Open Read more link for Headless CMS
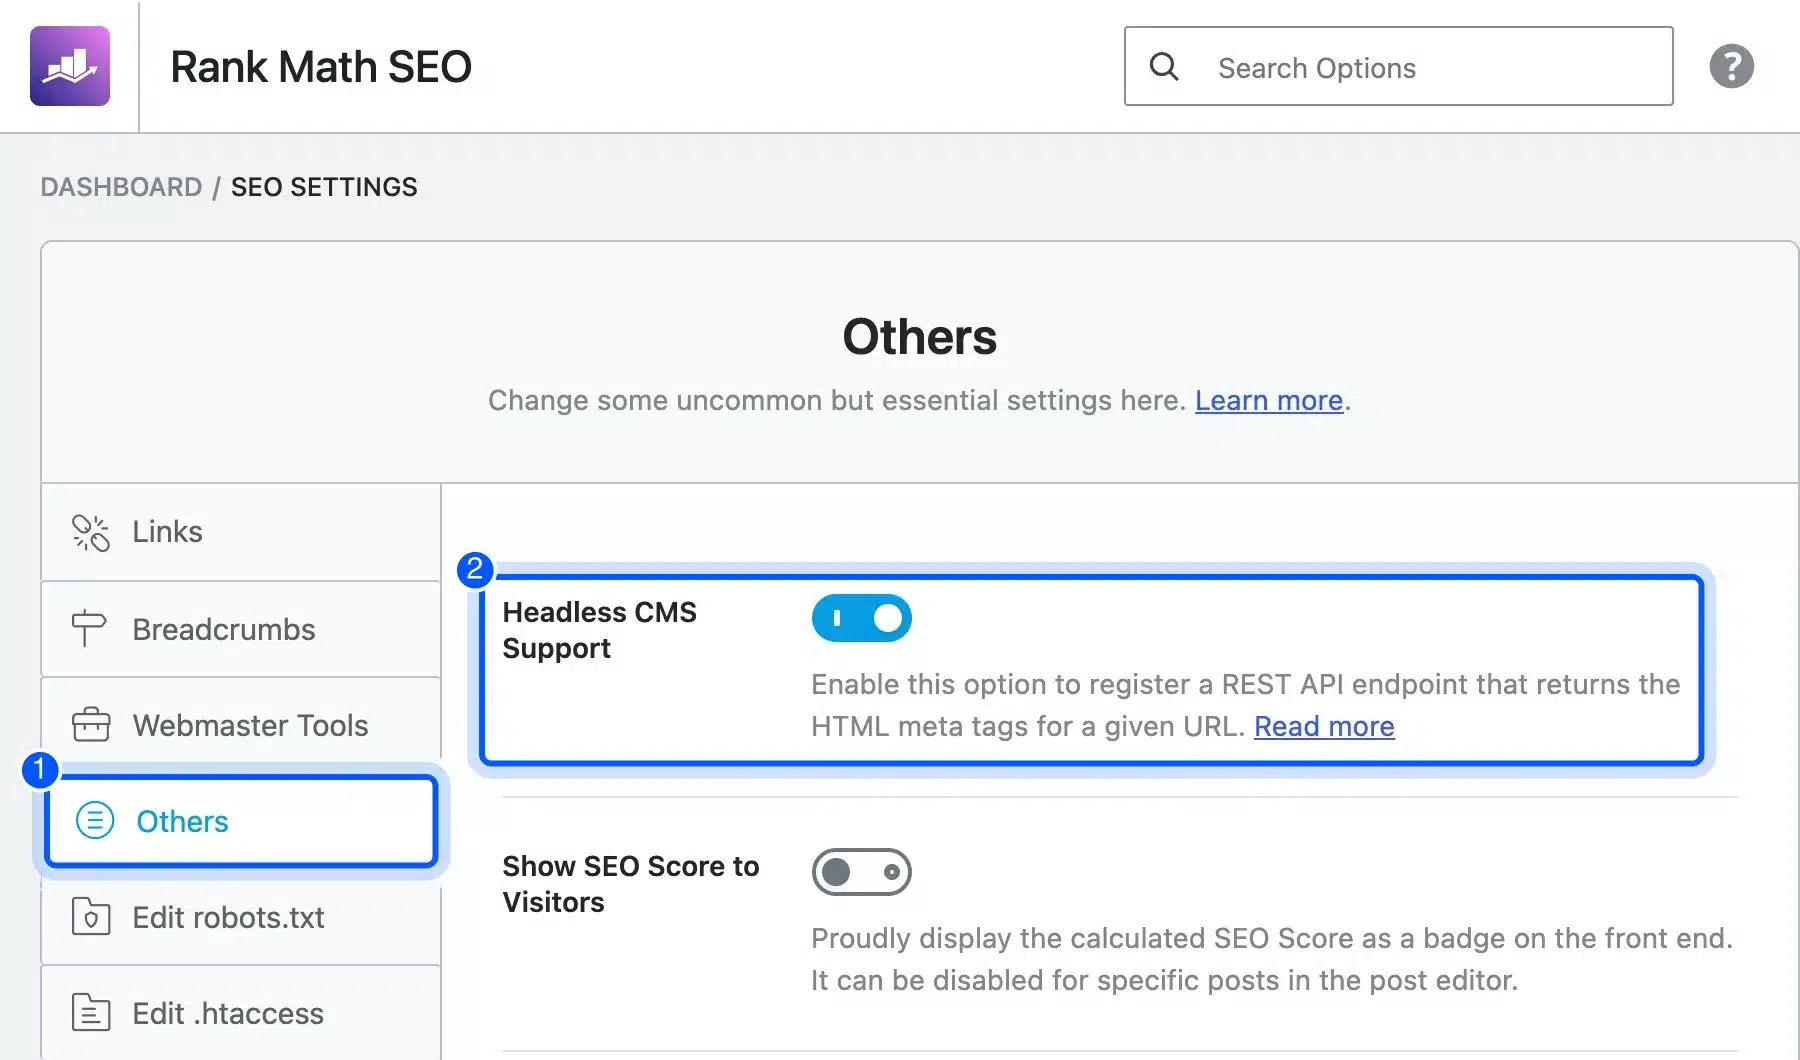This screenshot has height=1060, width=1800. click(x=1324, y=726)
